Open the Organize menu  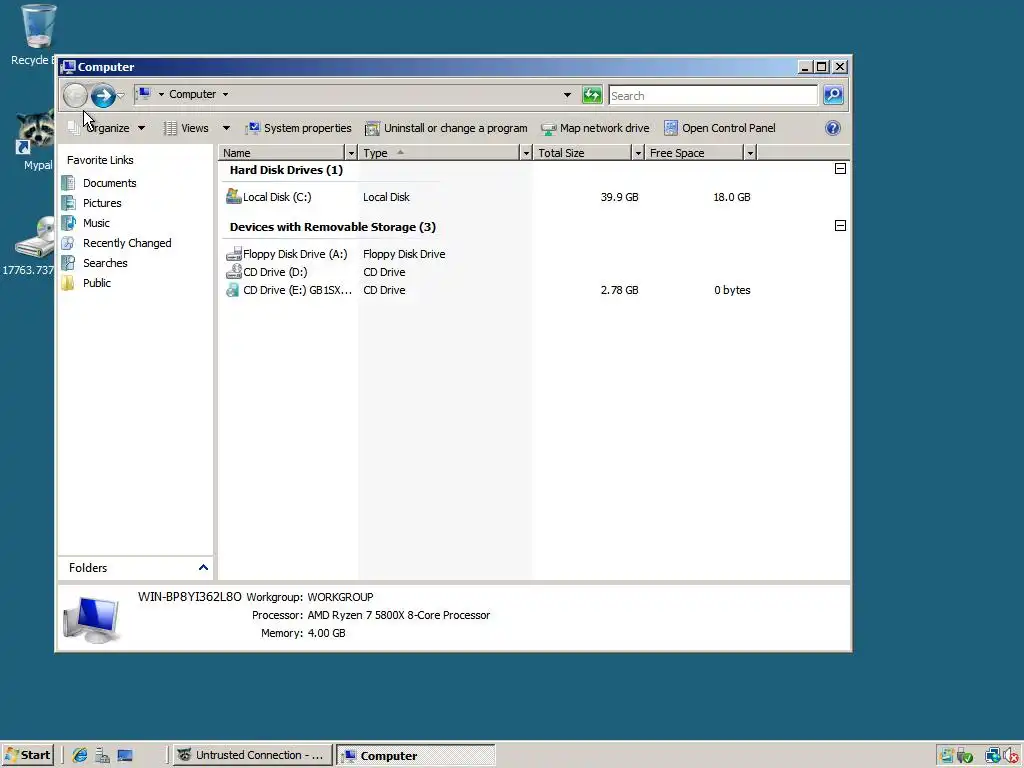coord(107,128)
